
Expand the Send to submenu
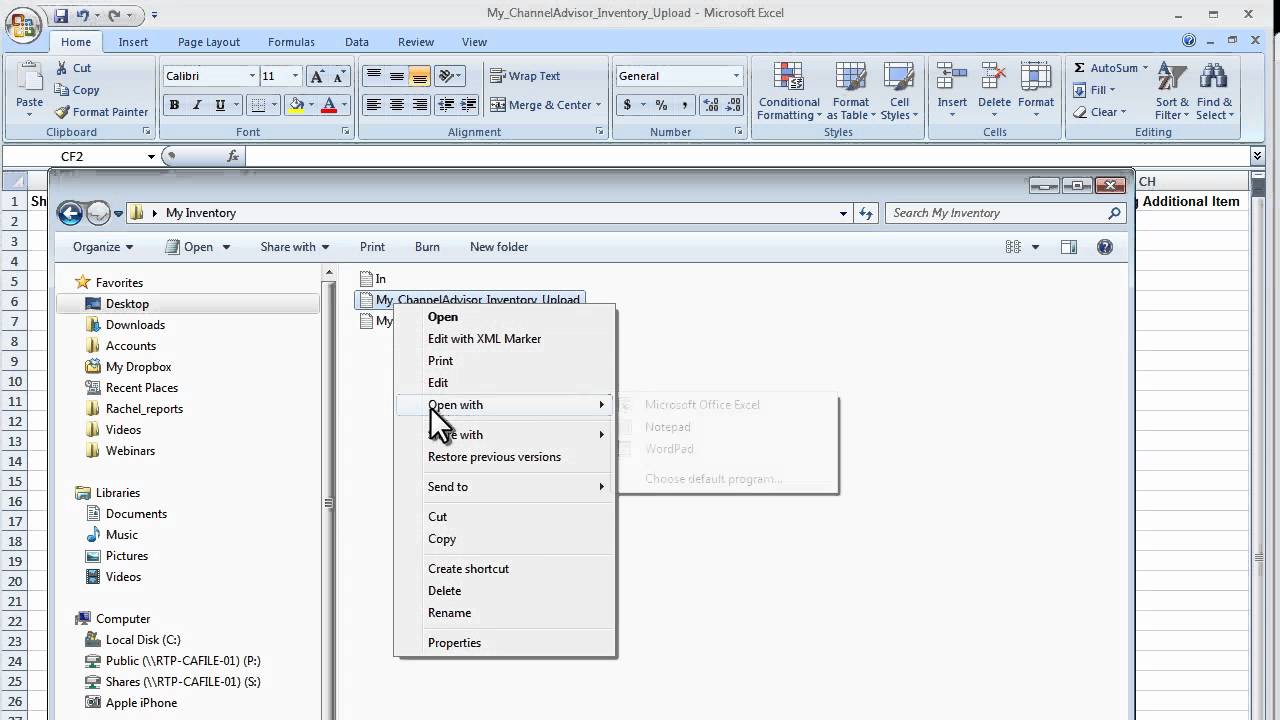click(x=505, y=487)
